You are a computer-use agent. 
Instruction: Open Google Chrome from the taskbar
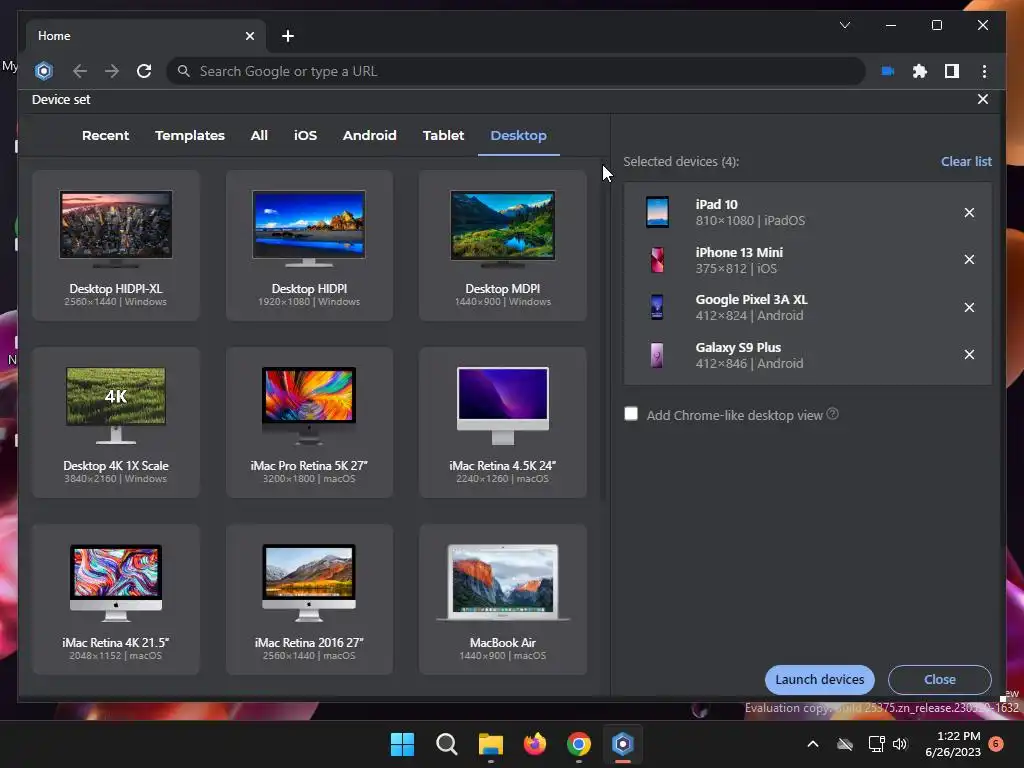(579, 744)
